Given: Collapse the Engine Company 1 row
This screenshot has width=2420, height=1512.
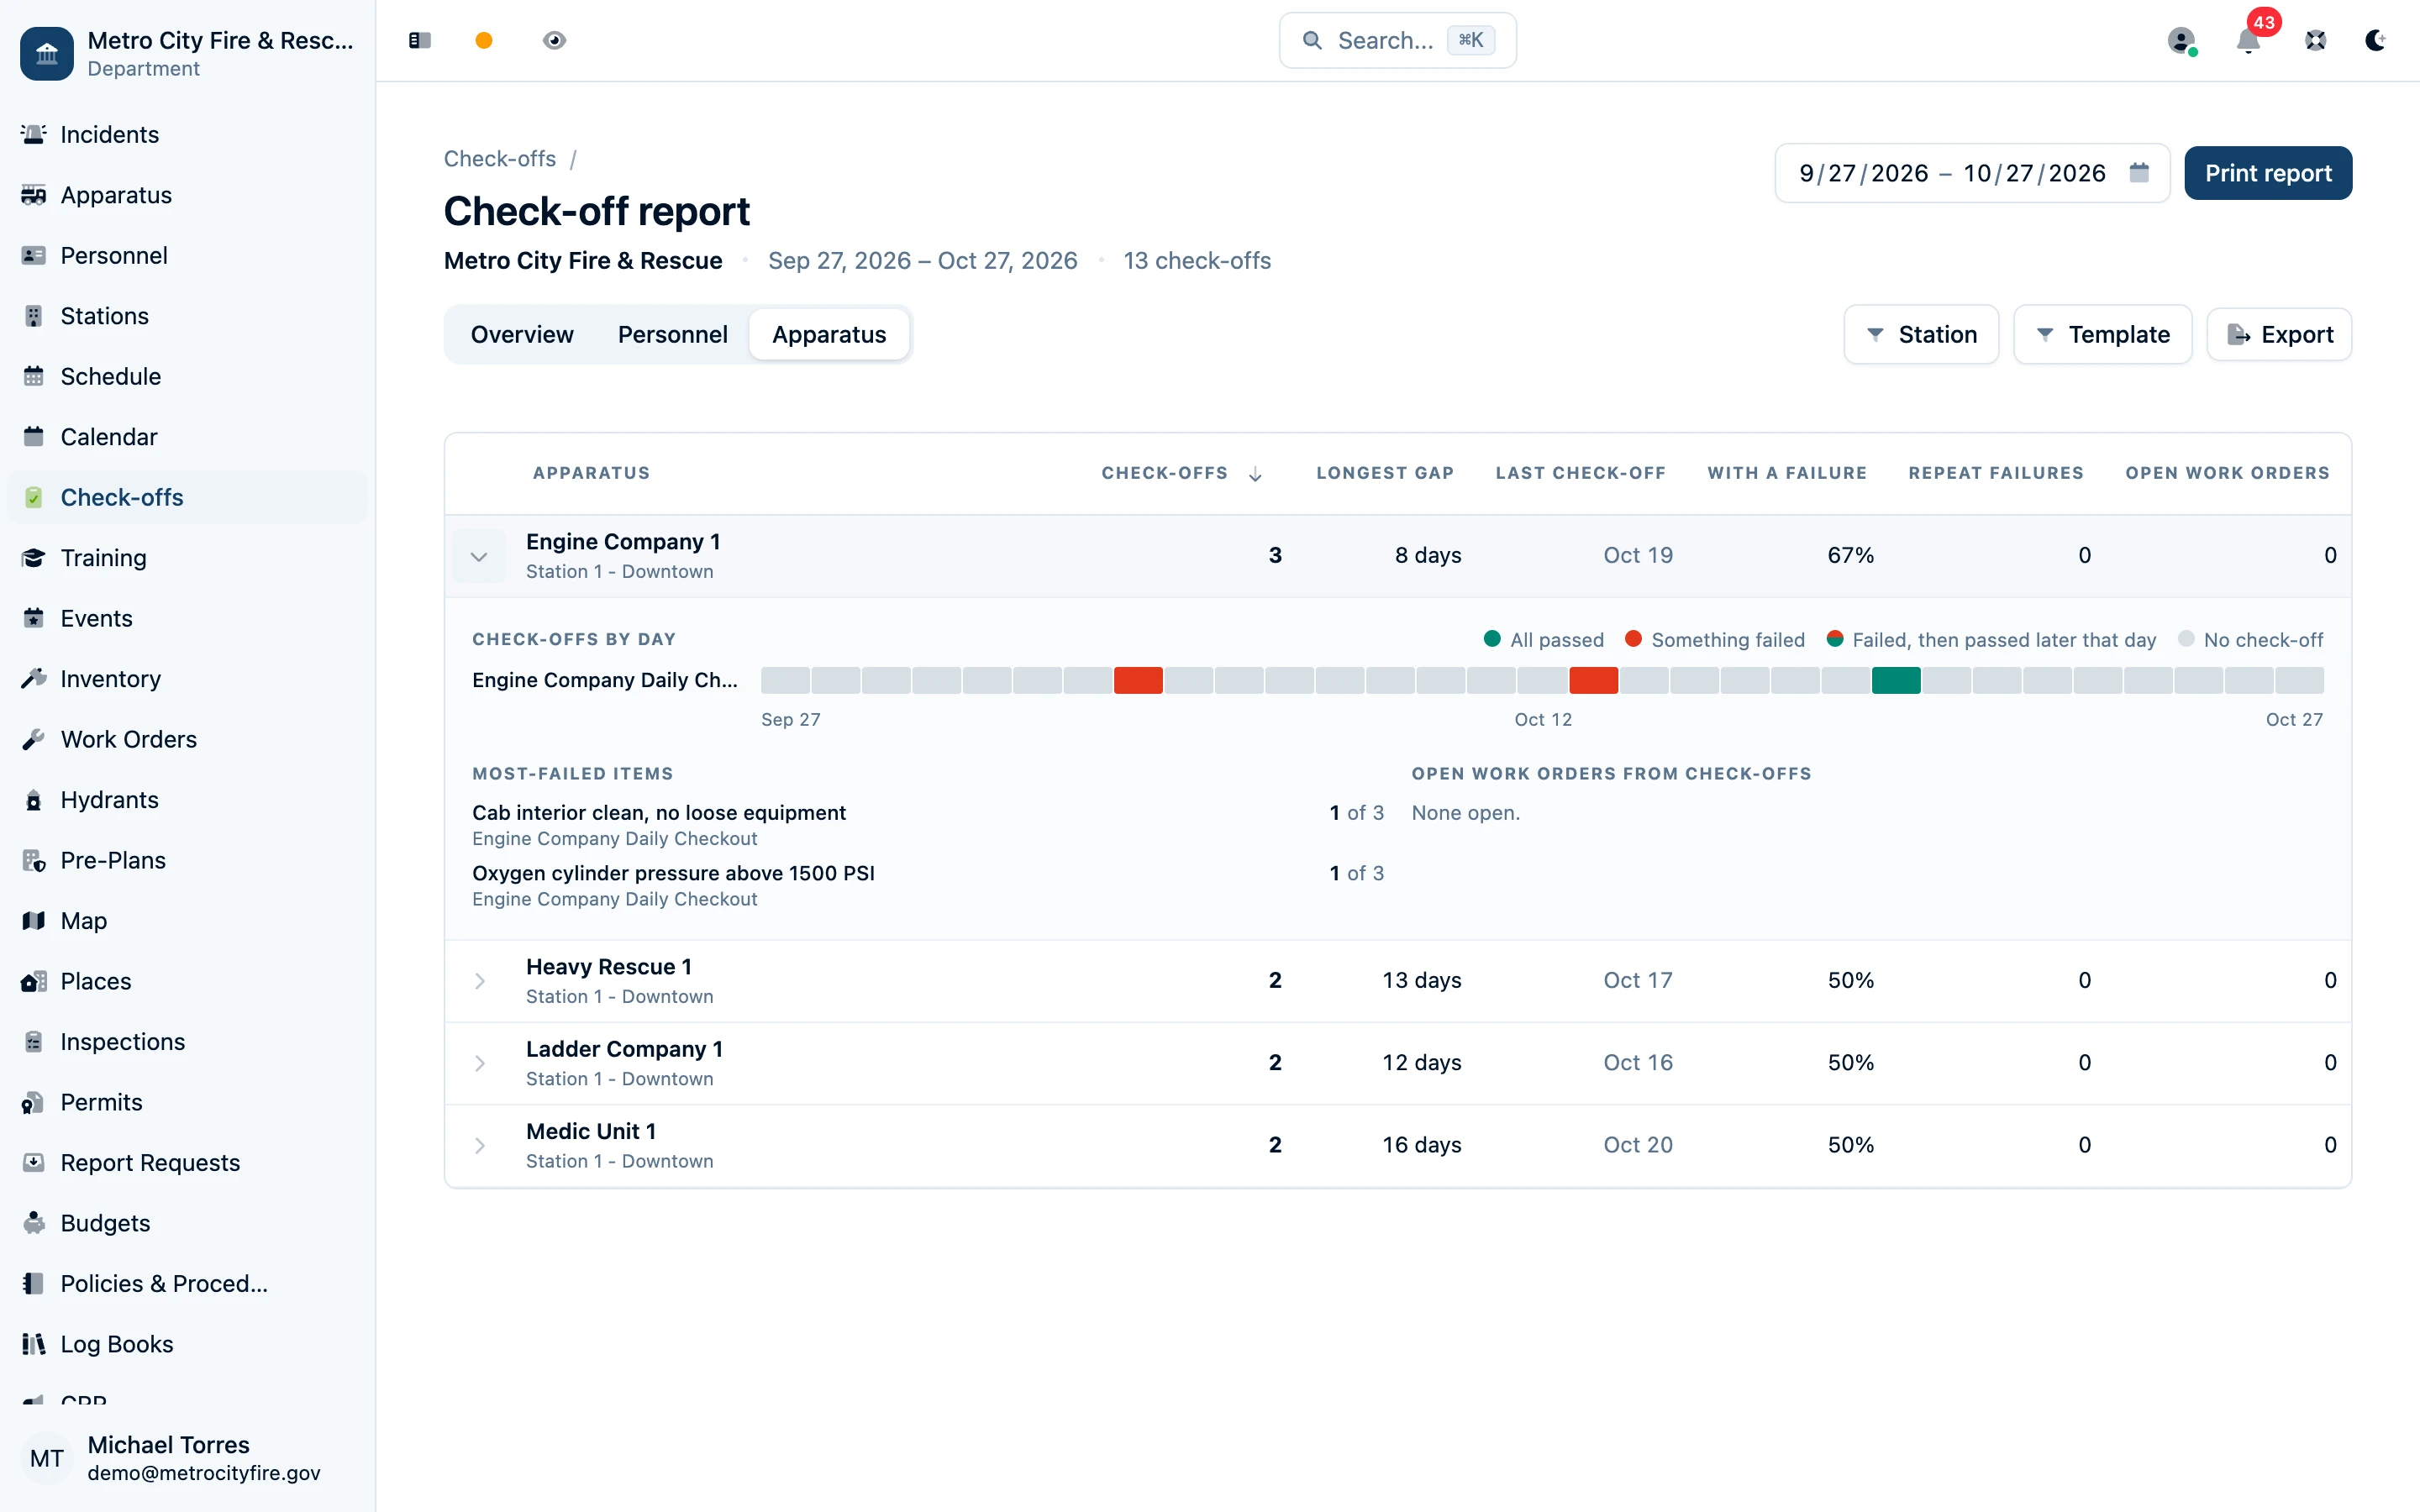Looking at the screenshot, I should tap(479, 556).
